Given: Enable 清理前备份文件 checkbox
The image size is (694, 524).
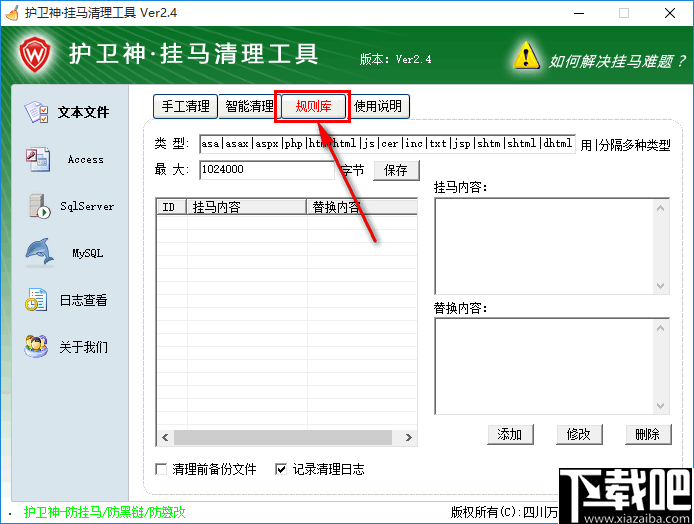Looking at the screenshot, I should (161, 469).
